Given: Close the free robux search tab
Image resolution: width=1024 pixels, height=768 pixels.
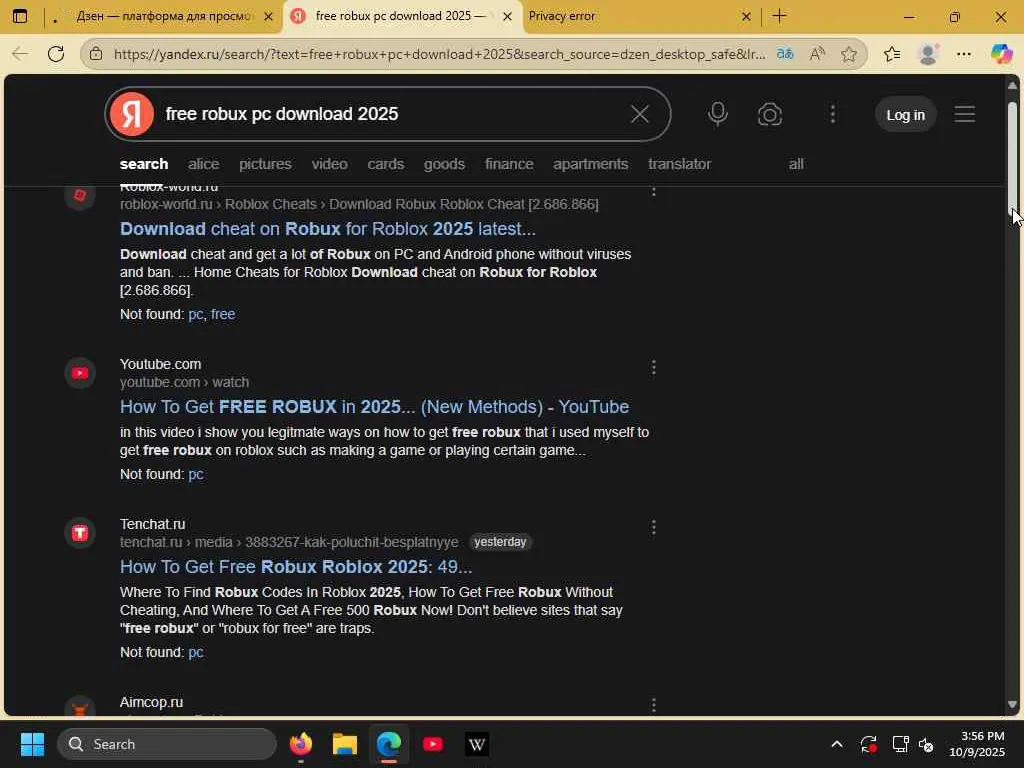Looking at the screenshot, I should (507, 16).
